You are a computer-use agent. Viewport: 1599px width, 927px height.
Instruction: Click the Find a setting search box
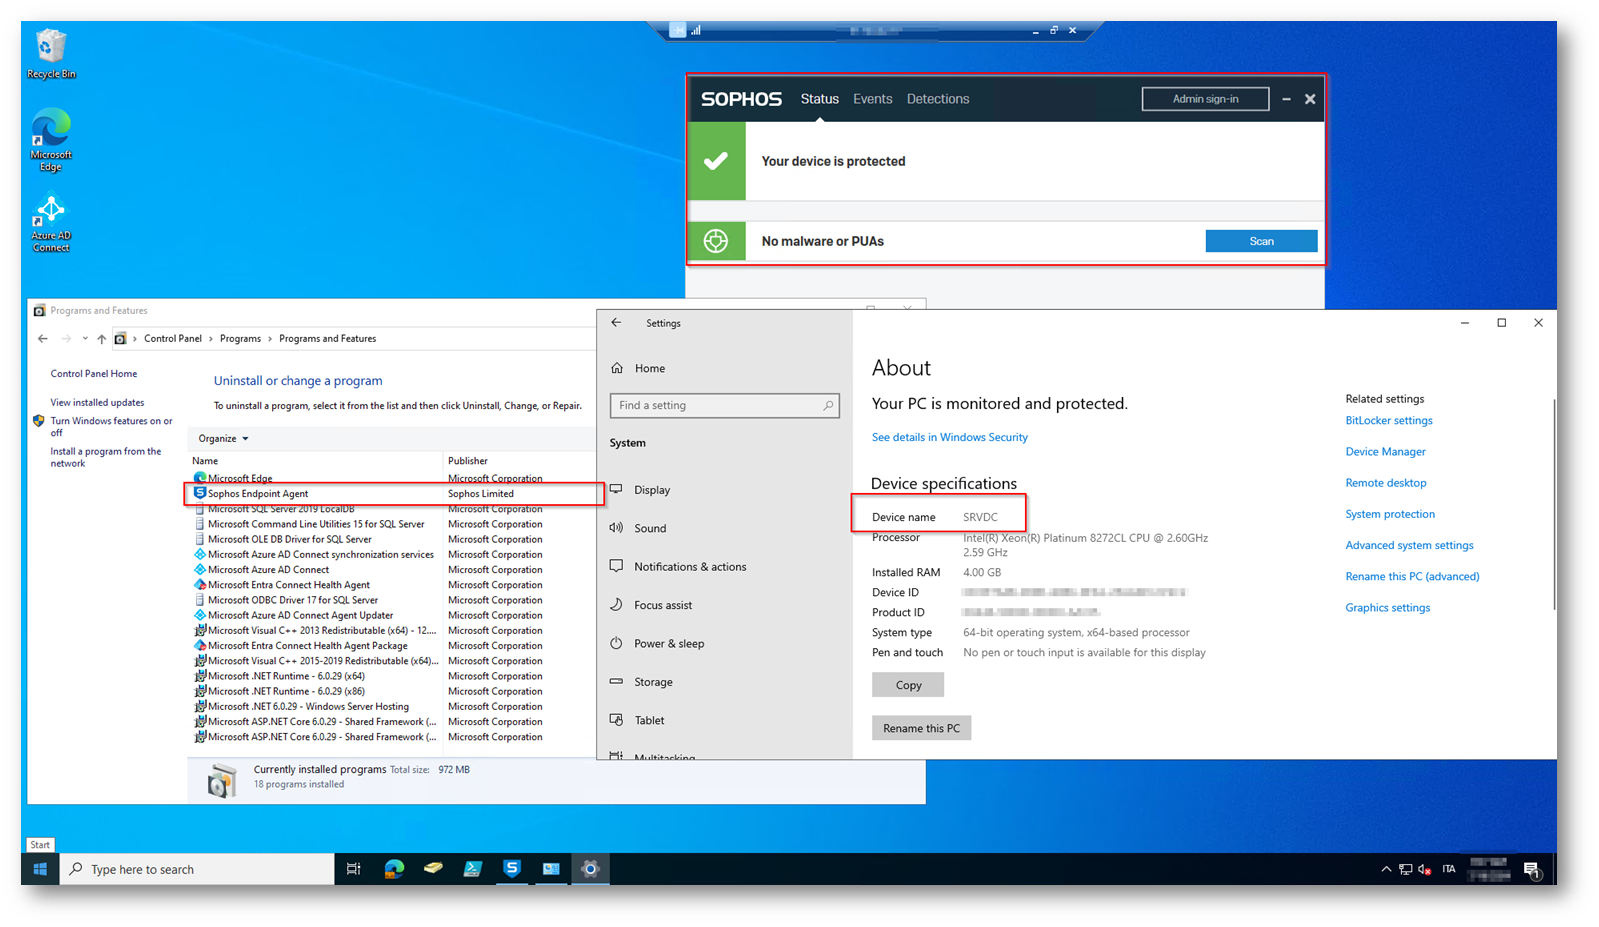click(724, 405)
